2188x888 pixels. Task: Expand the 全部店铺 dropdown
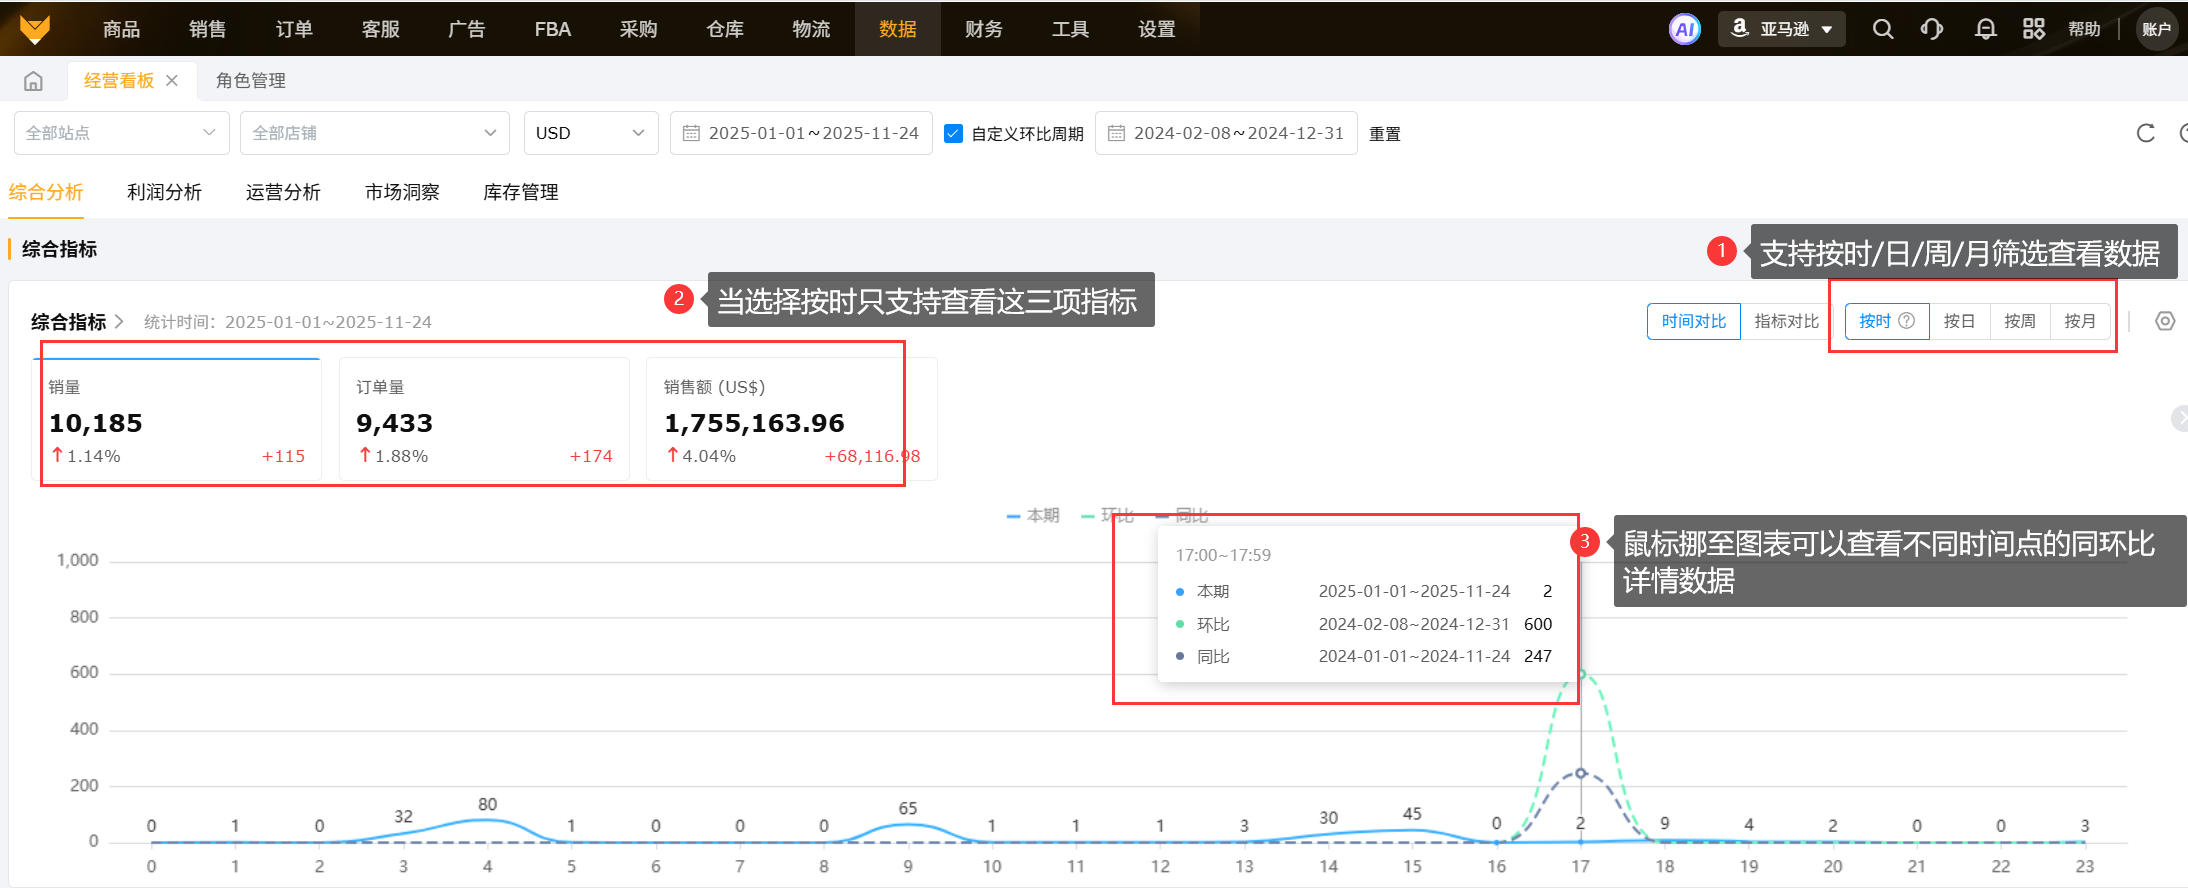pos(374,133)
